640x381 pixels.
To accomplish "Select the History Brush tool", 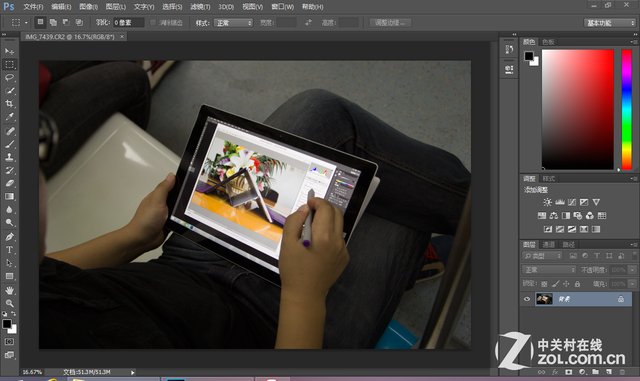I will pyautogui.click(x=9, y=170).
